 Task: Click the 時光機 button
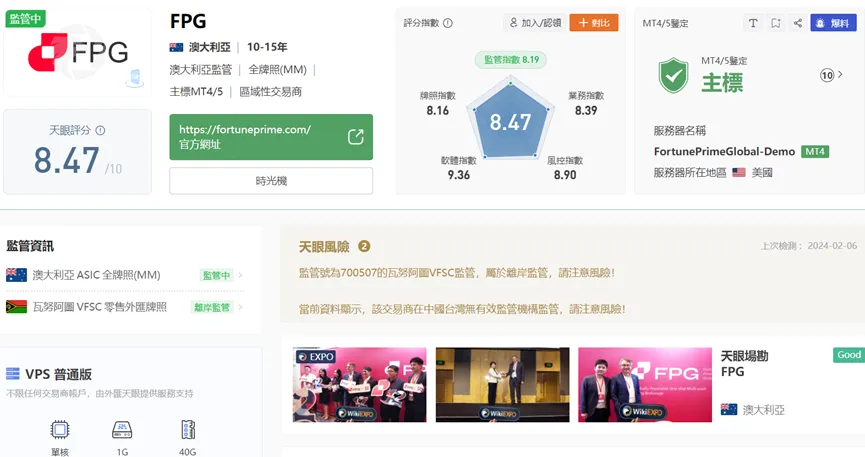[271, 180]
